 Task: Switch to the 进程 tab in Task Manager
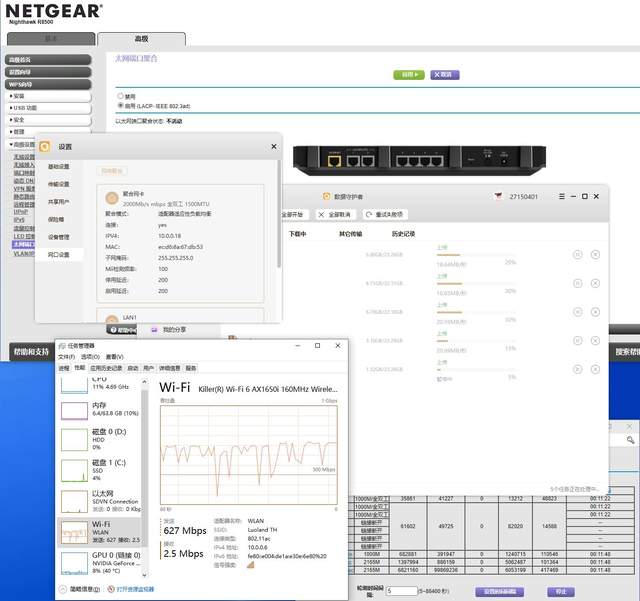[x=64, y=368]
